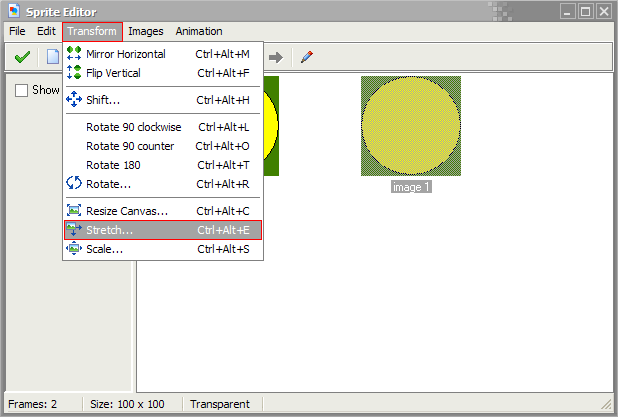The height and width of the screenshot is (417, 618).
Task: Click the Mirror Horizontal menu icon
Action: 74,54
